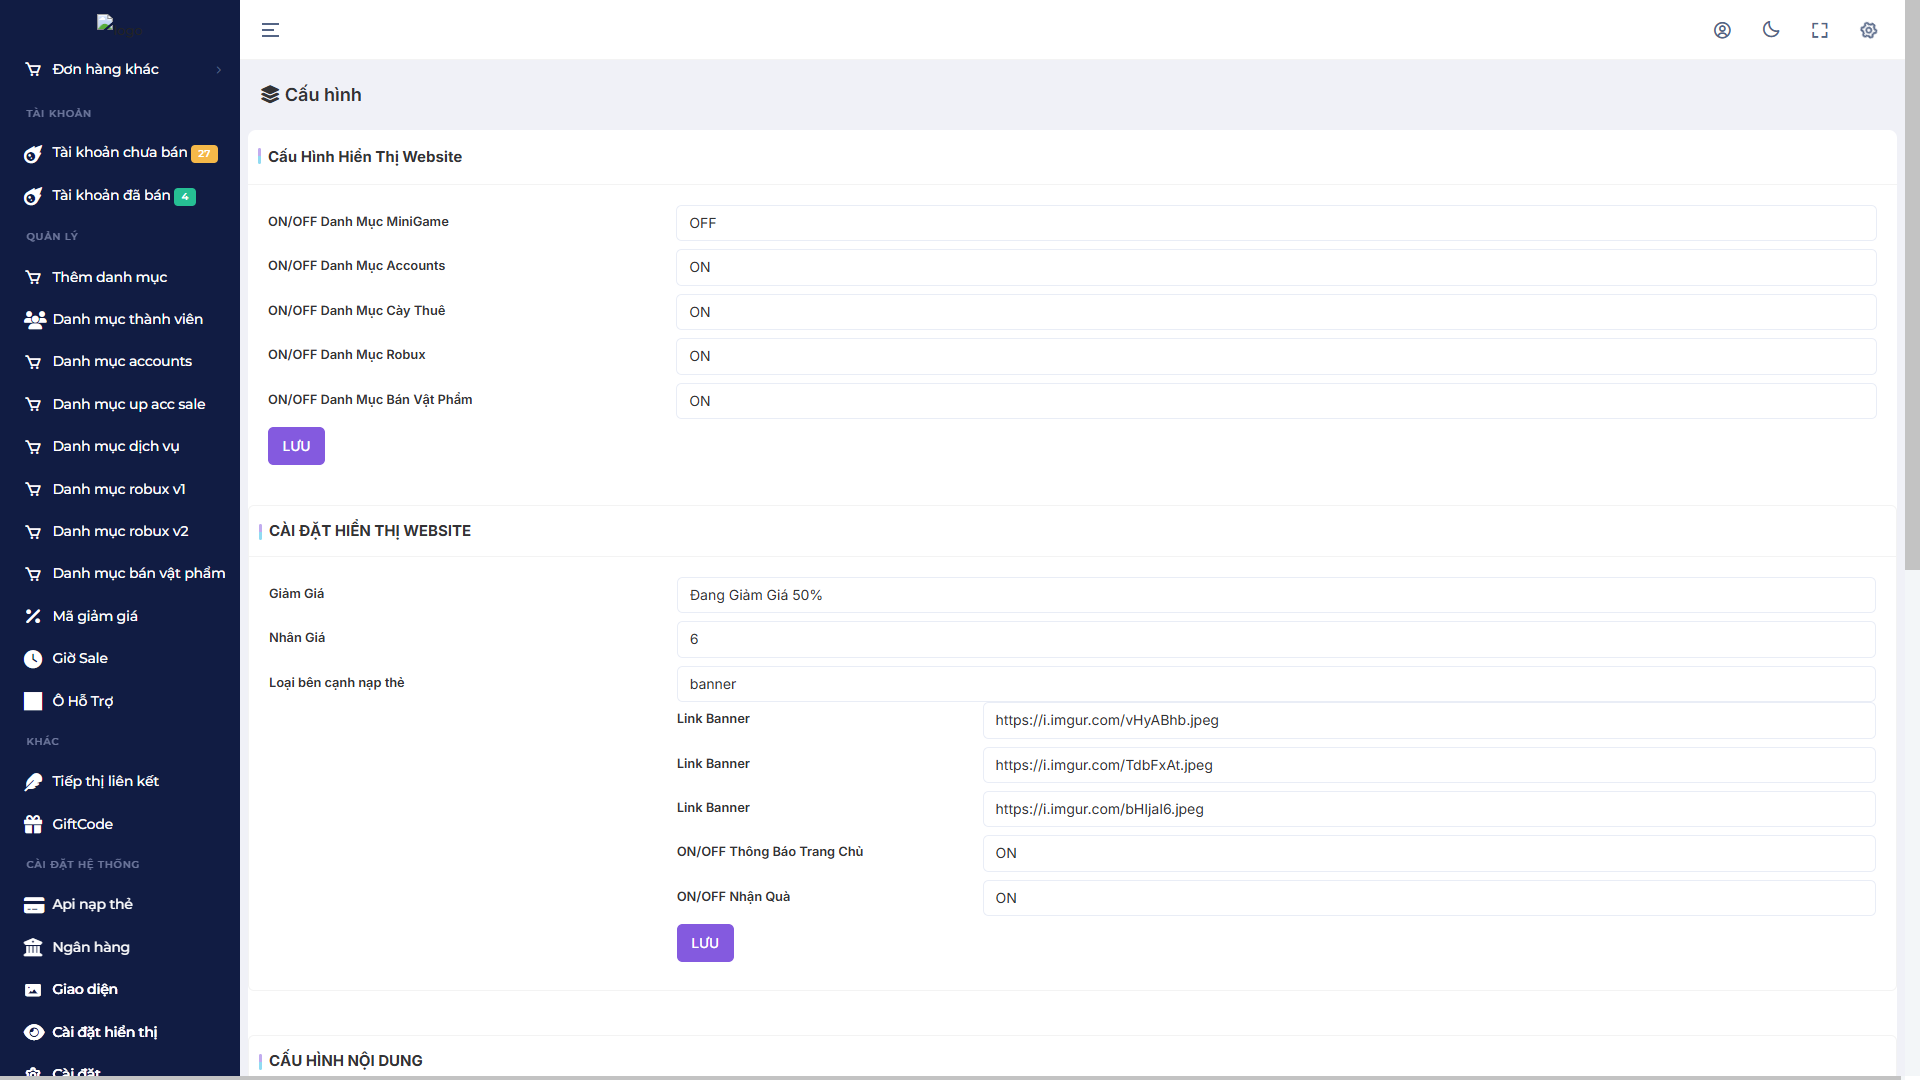This screenshot has height=1080, width=1920.
Task: Open the ON/OFF Danh Mục Robux dropdown
Action: tap(1275, 356)
